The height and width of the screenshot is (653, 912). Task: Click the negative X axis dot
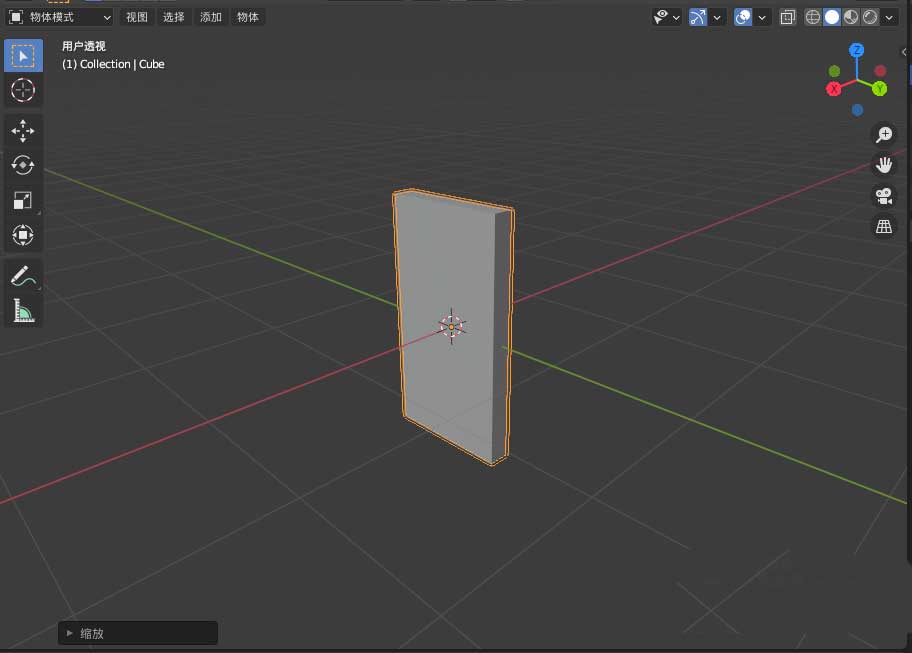click(881, 71)
